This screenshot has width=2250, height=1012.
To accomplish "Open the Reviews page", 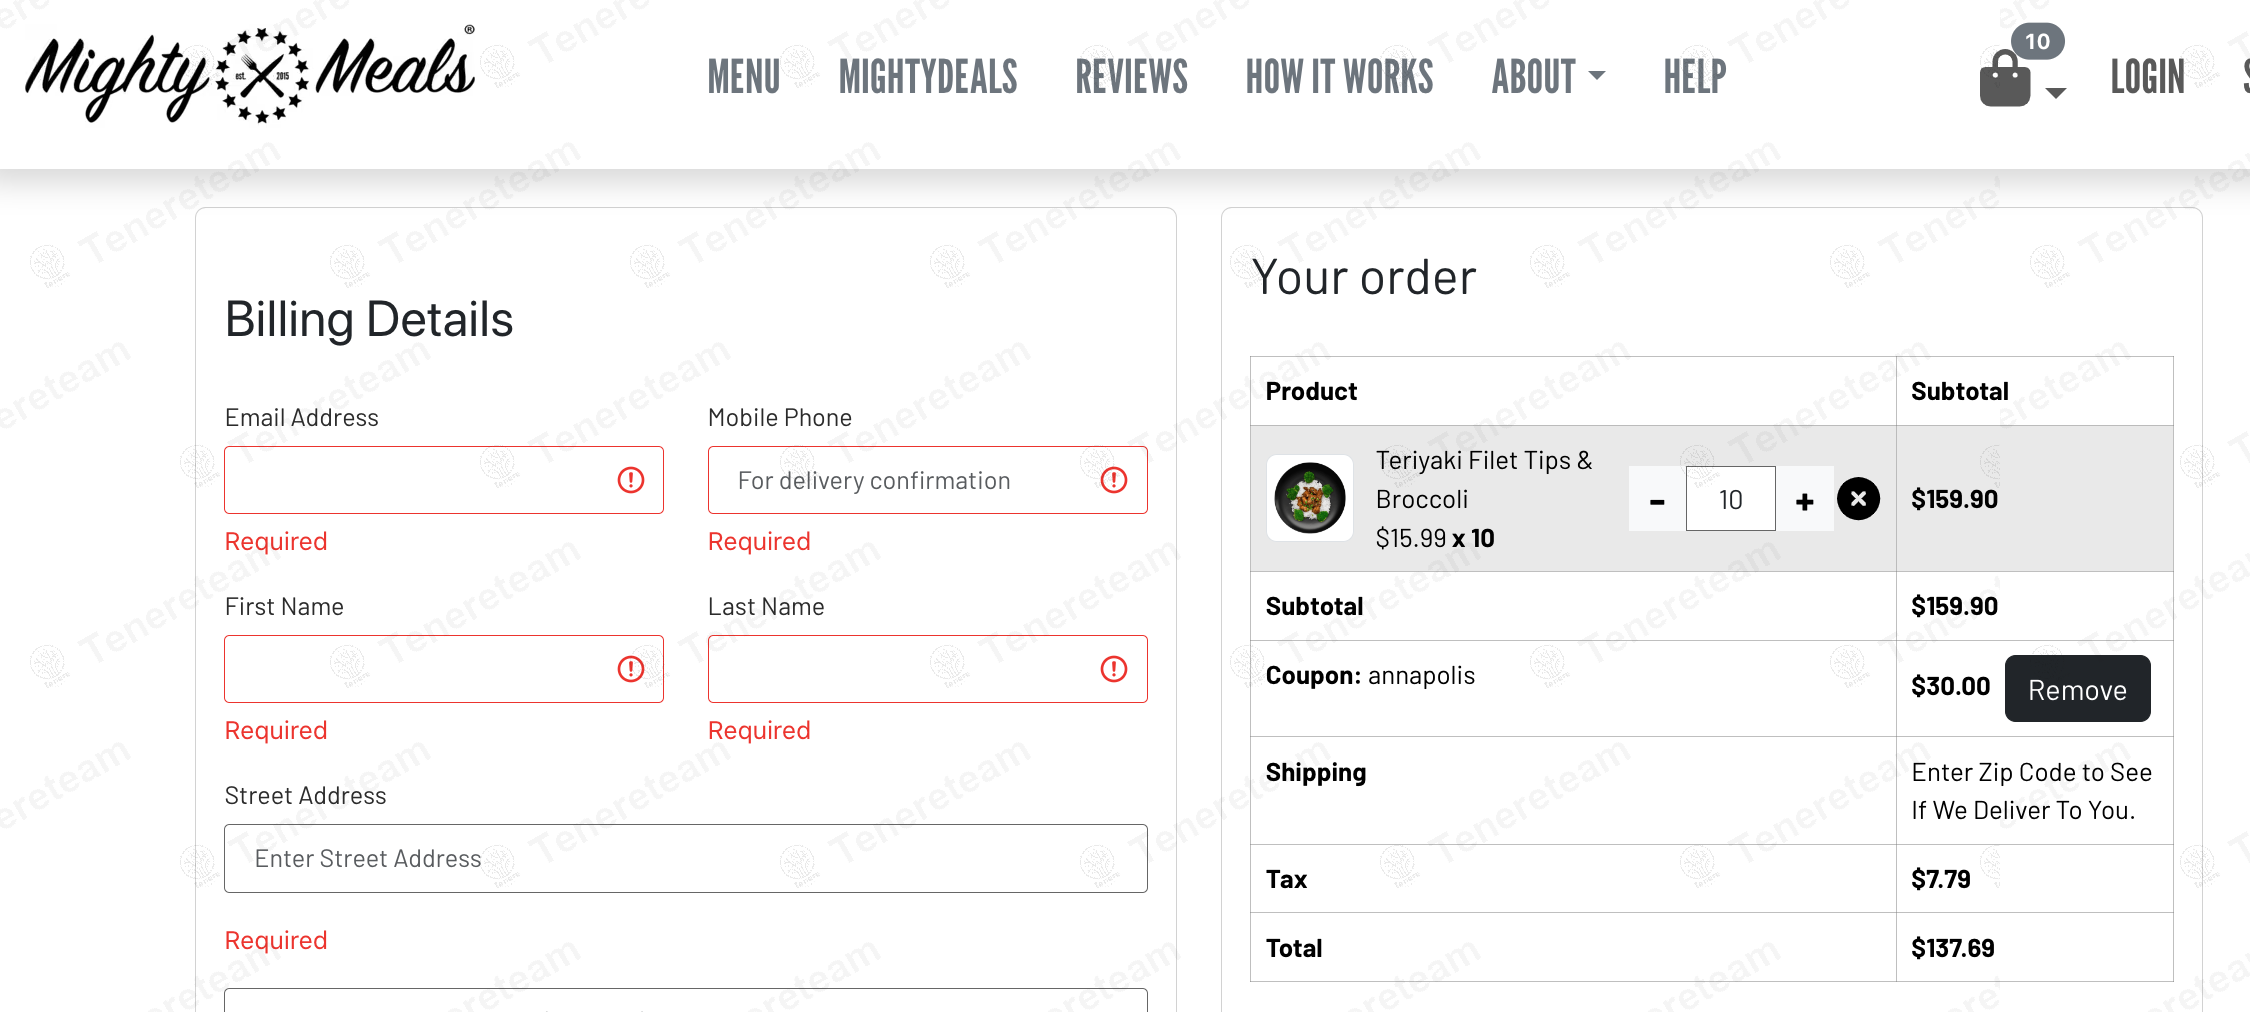I will 1131,77.
